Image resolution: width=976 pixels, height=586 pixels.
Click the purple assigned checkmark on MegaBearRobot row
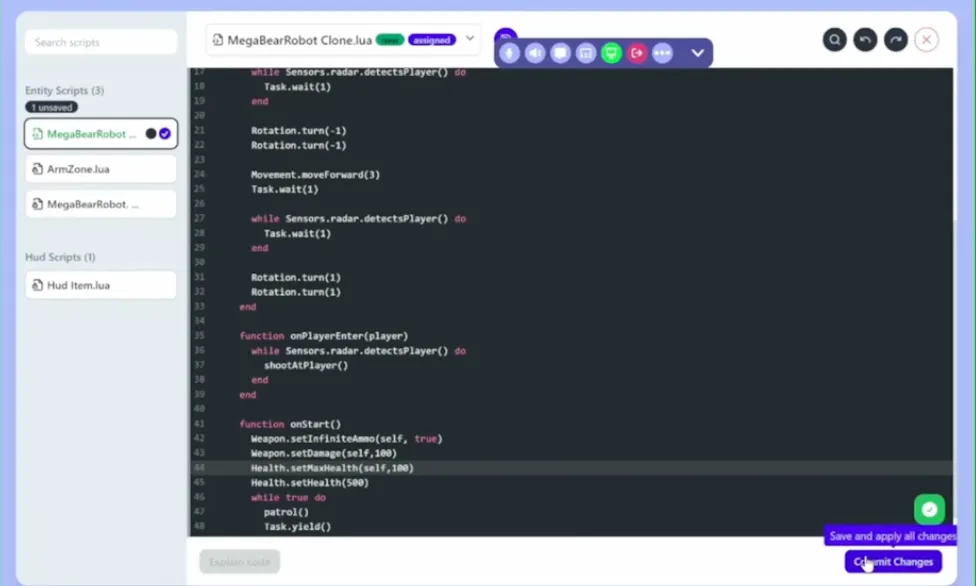coord(165,134)
